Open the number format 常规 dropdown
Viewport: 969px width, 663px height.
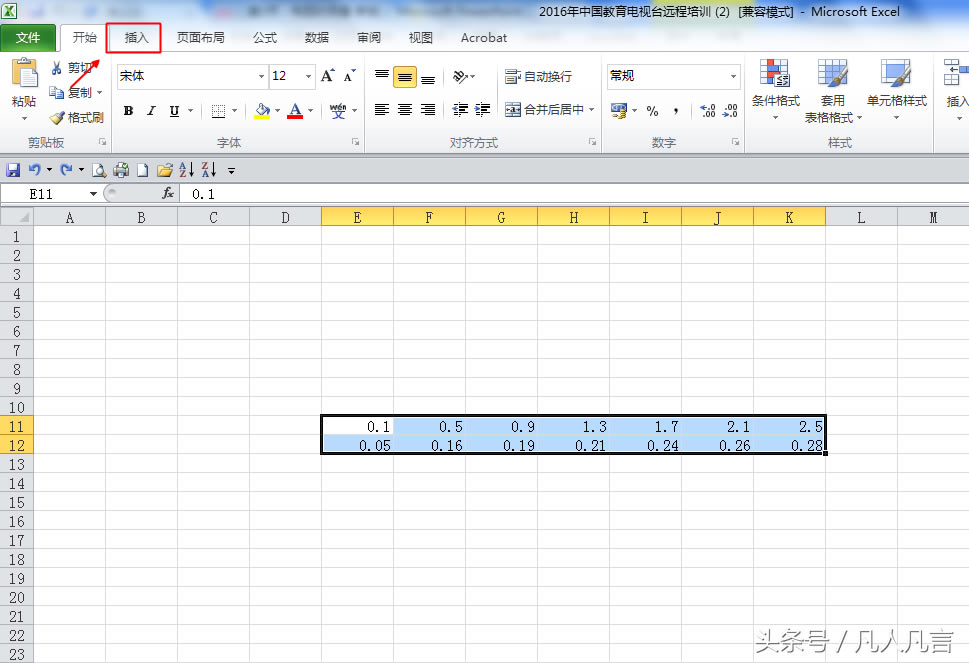click(733, 76)
